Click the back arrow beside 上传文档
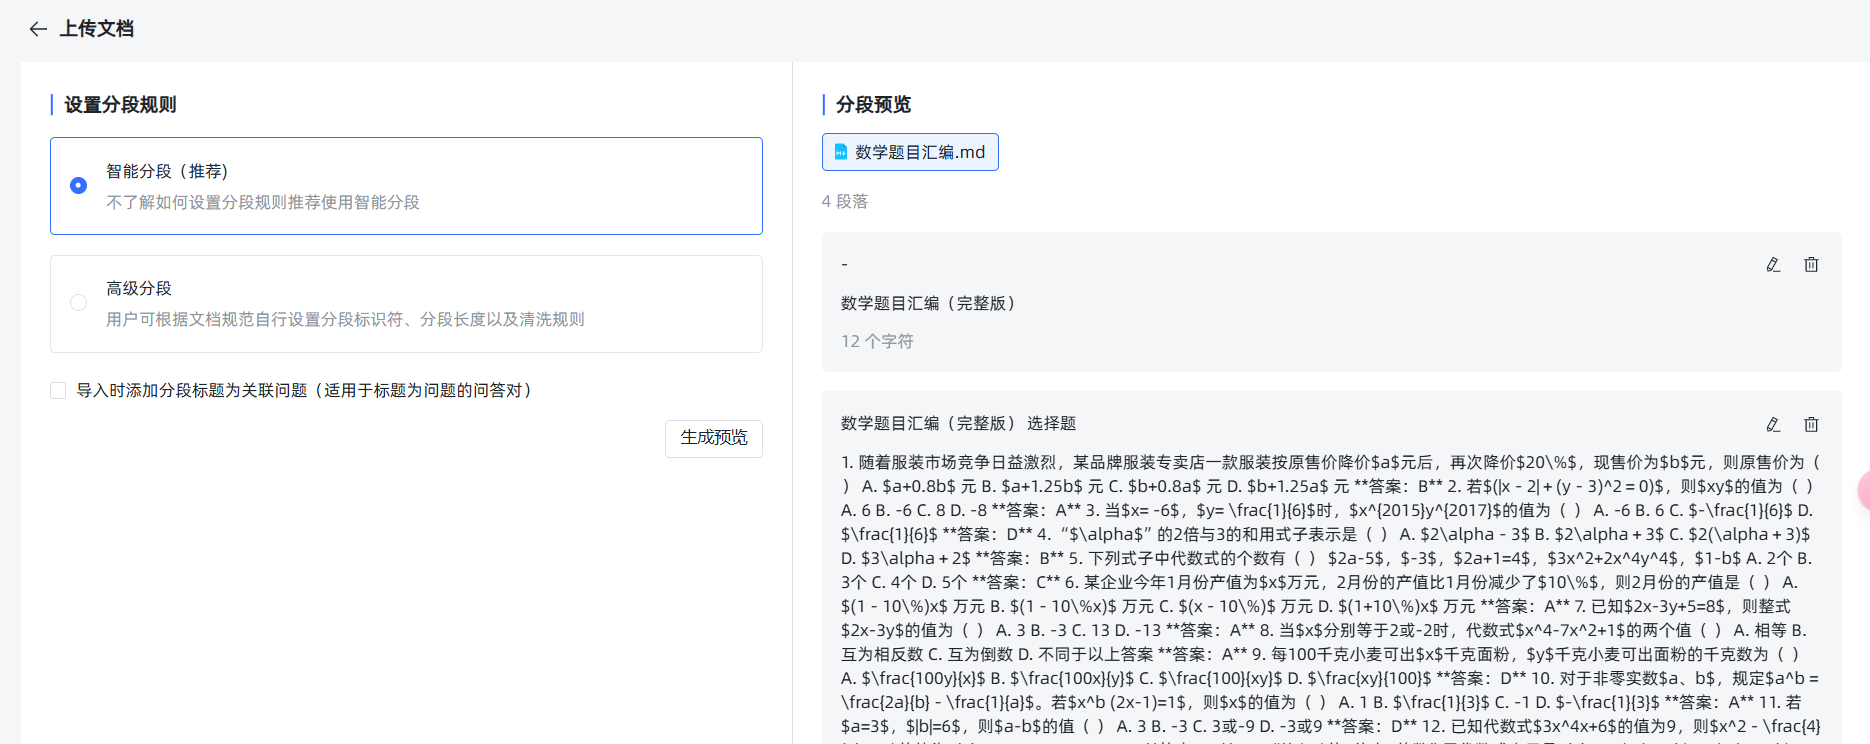Viewport: 1870px width, 744px height. (38, 29)
